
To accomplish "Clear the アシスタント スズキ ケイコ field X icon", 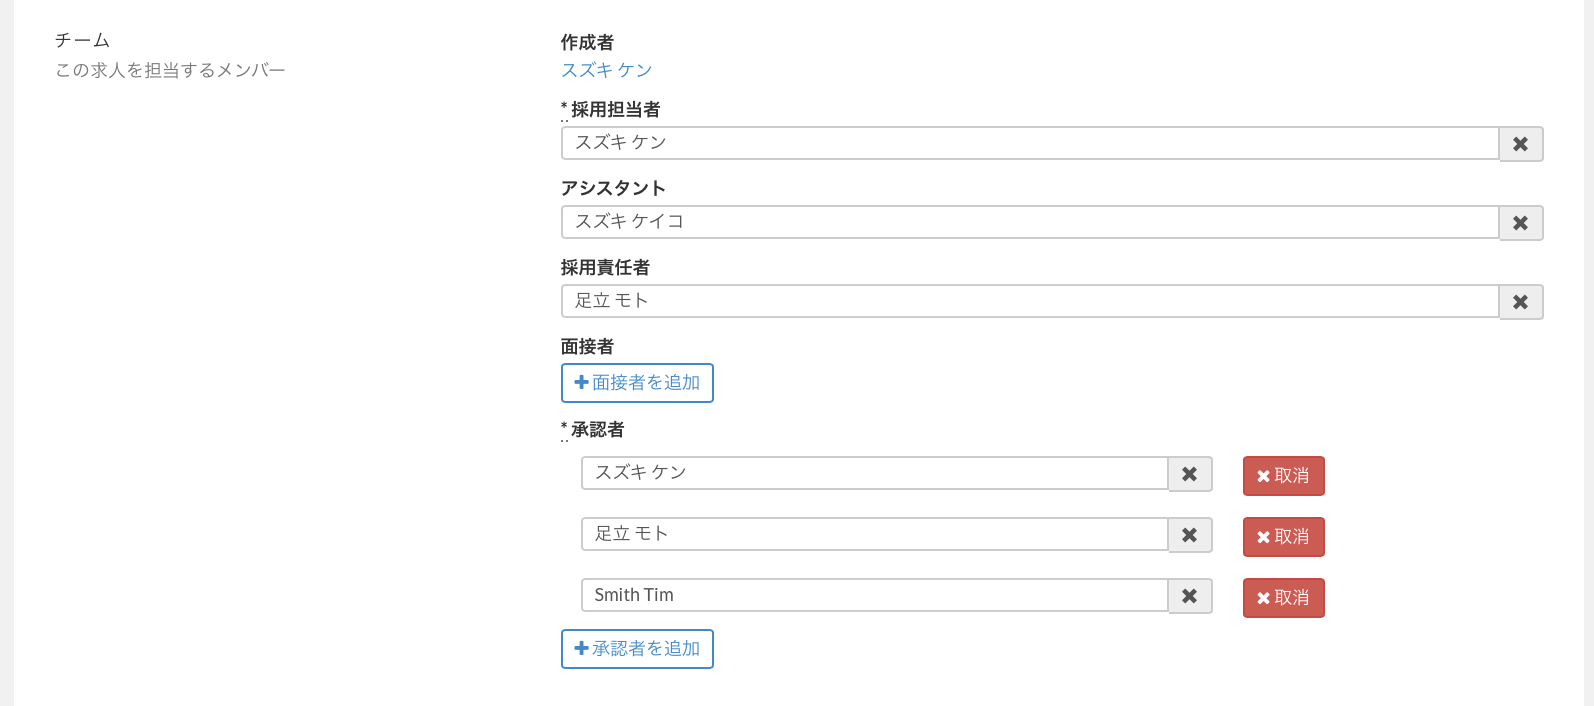I will coord(1520,223).
